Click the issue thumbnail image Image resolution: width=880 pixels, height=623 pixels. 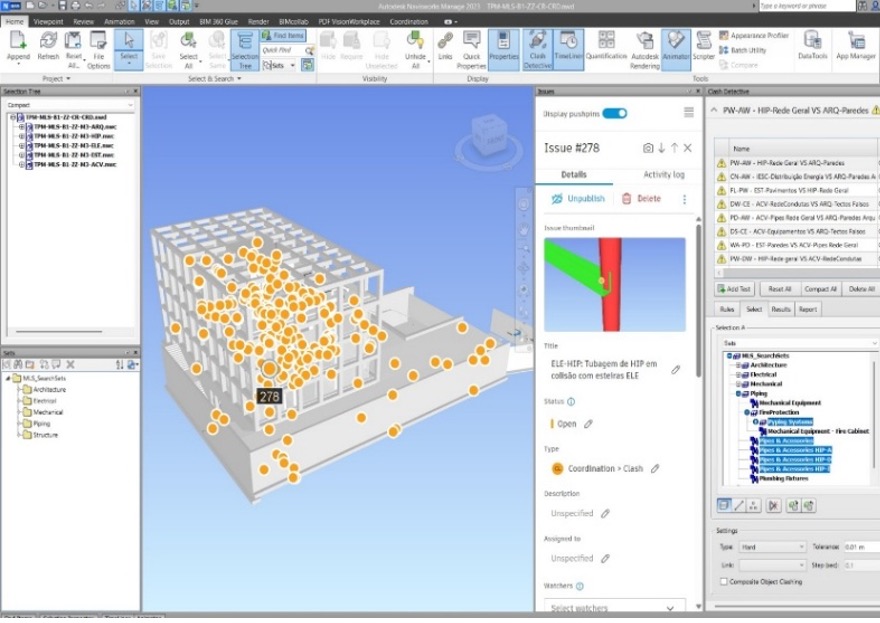coord(614,284)
